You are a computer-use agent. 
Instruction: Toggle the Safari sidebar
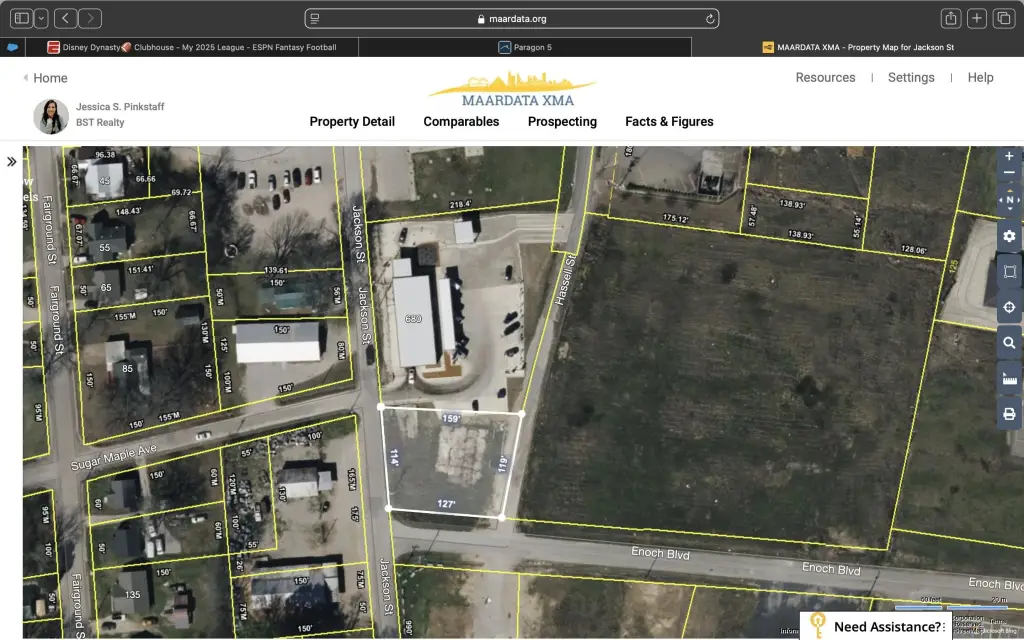(22, 18)
